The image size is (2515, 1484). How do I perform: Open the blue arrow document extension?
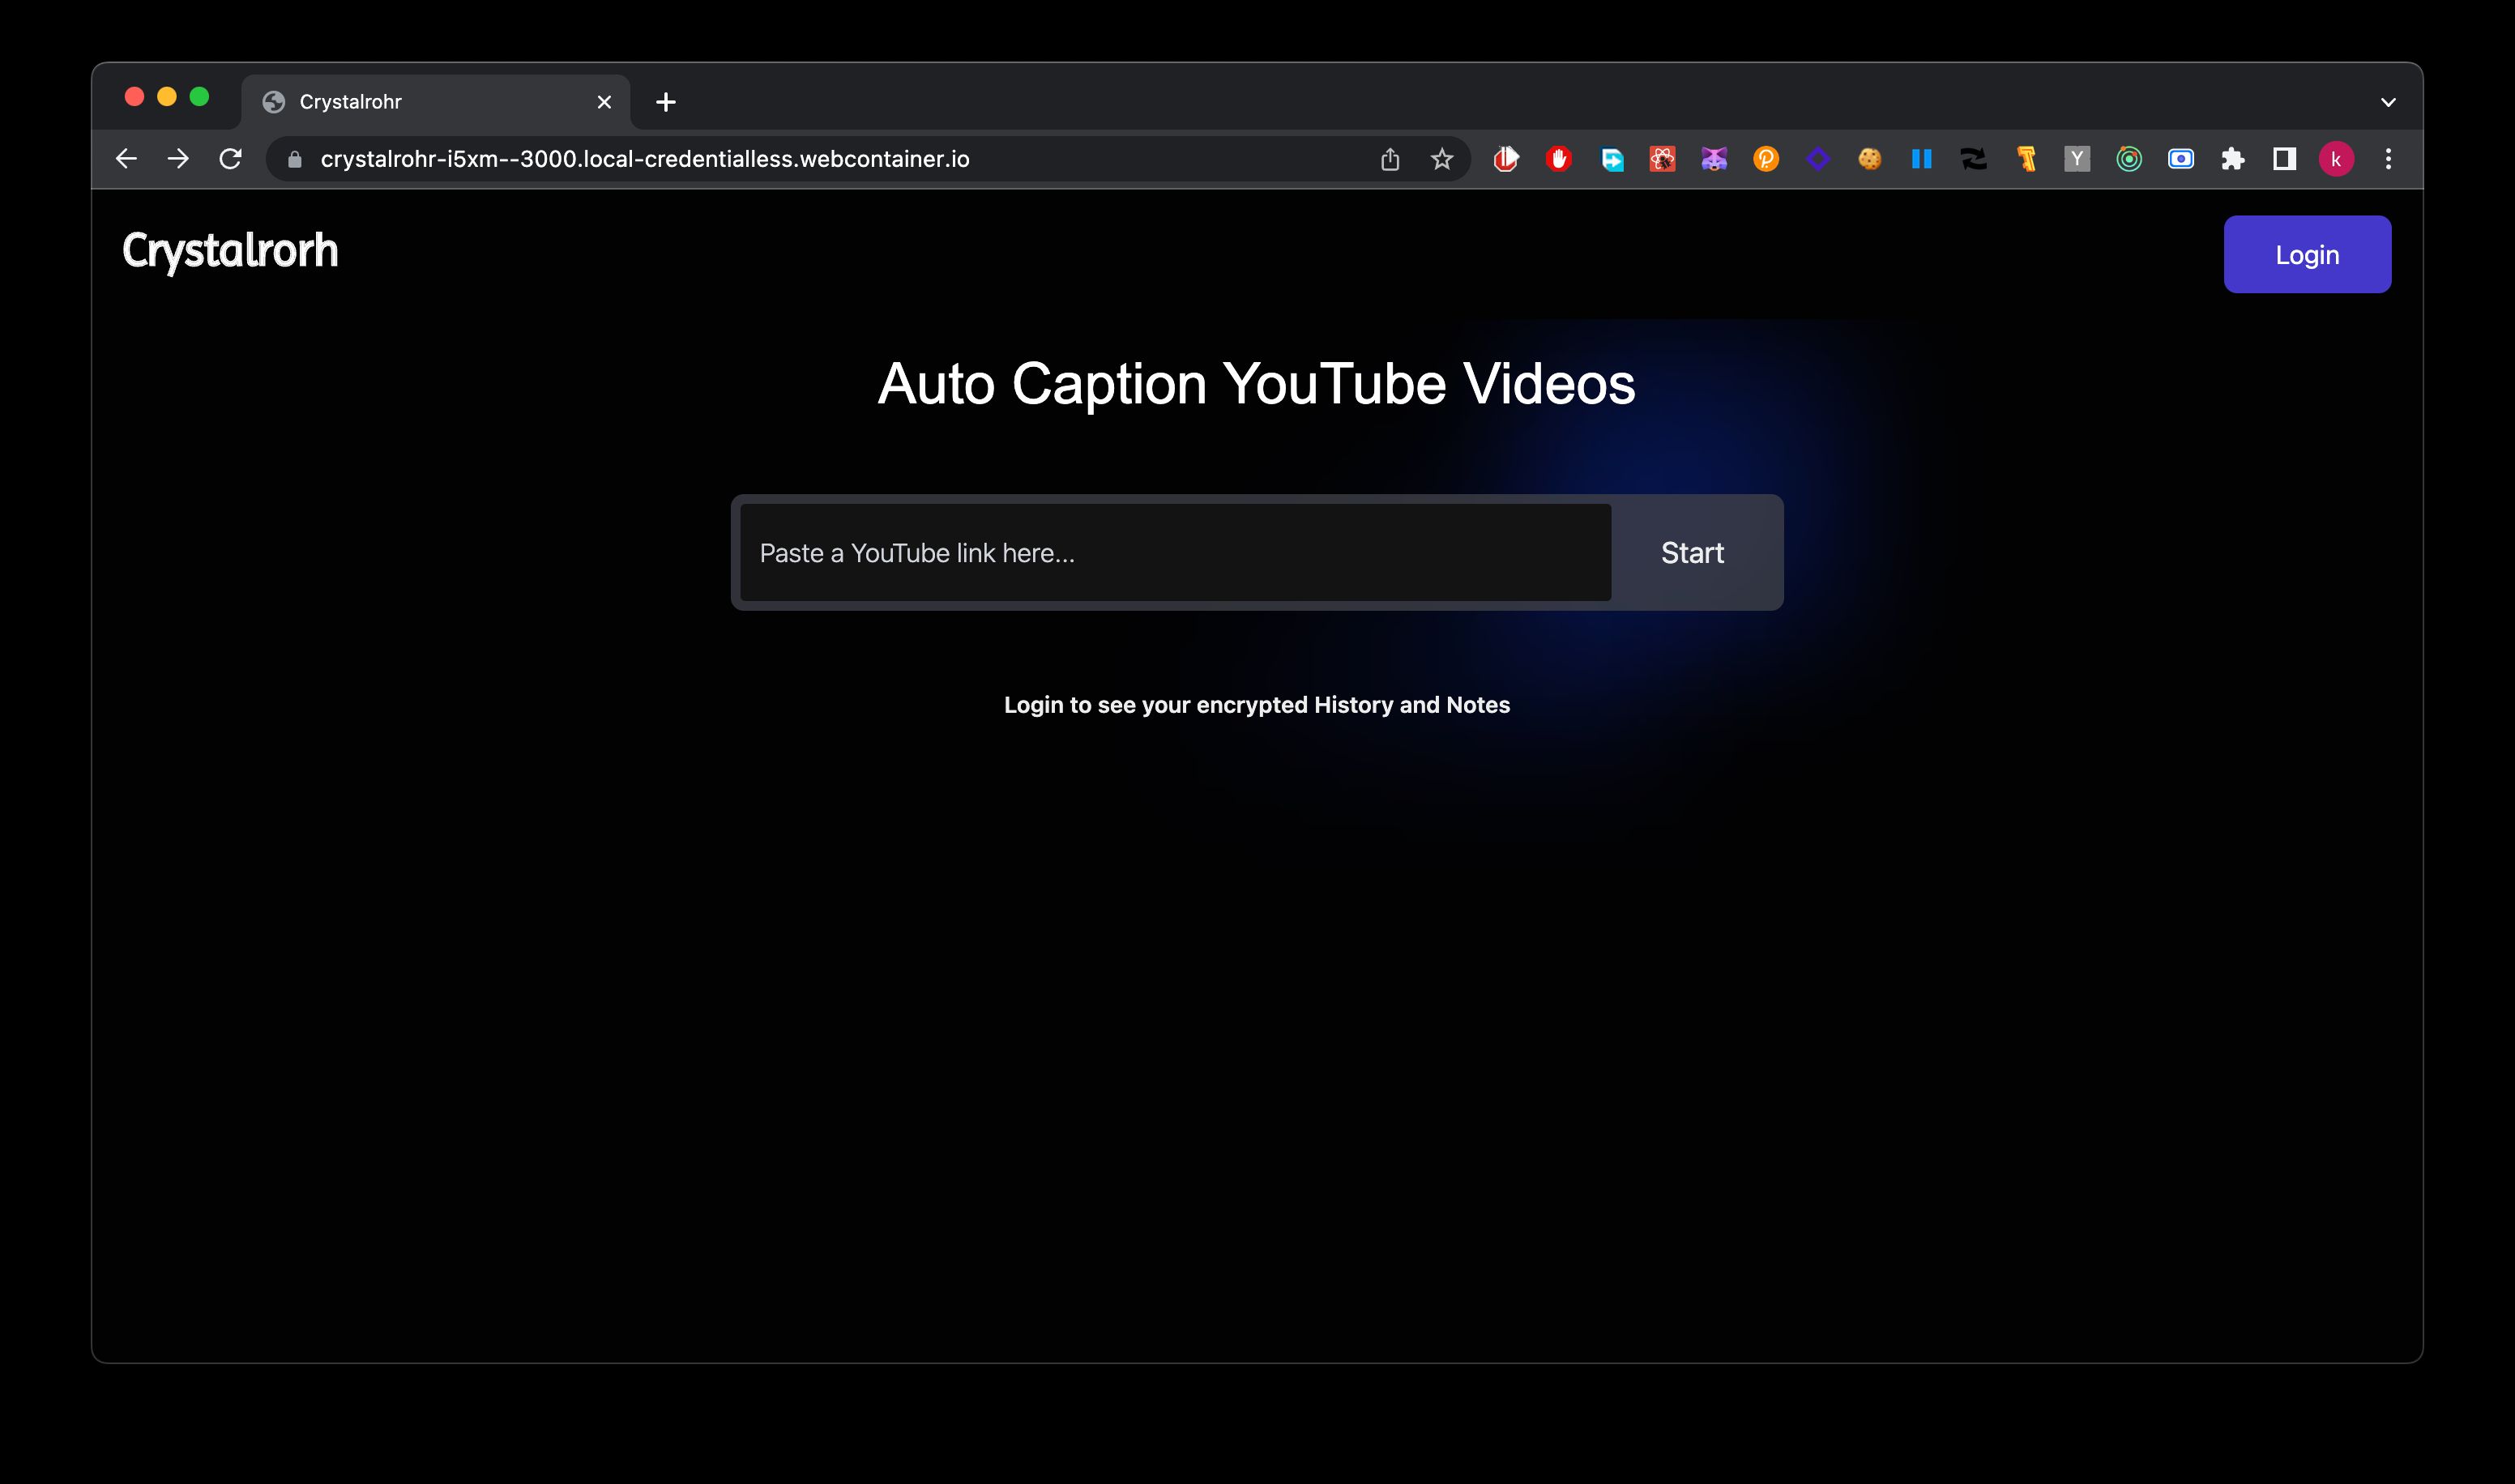[x=1611, y=159]
